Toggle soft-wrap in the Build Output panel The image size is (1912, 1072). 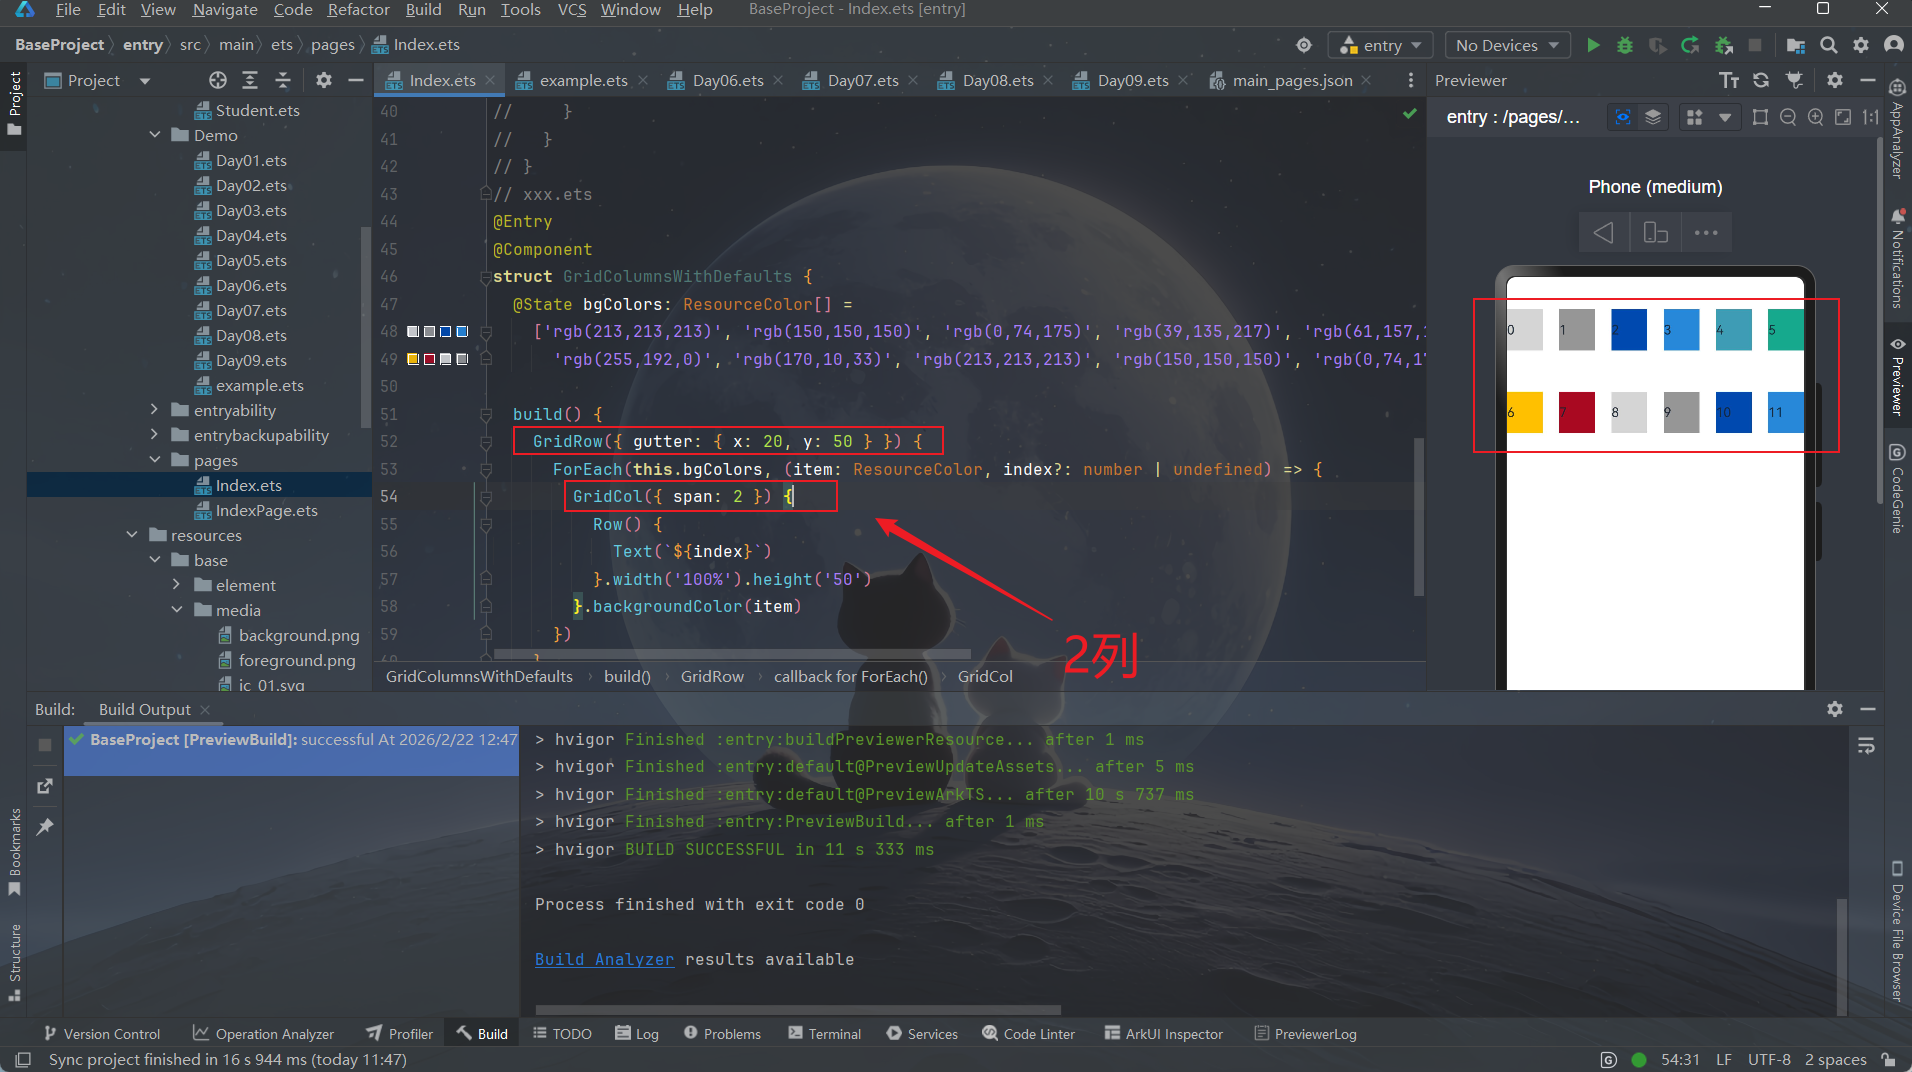[x=1866, y=746]
